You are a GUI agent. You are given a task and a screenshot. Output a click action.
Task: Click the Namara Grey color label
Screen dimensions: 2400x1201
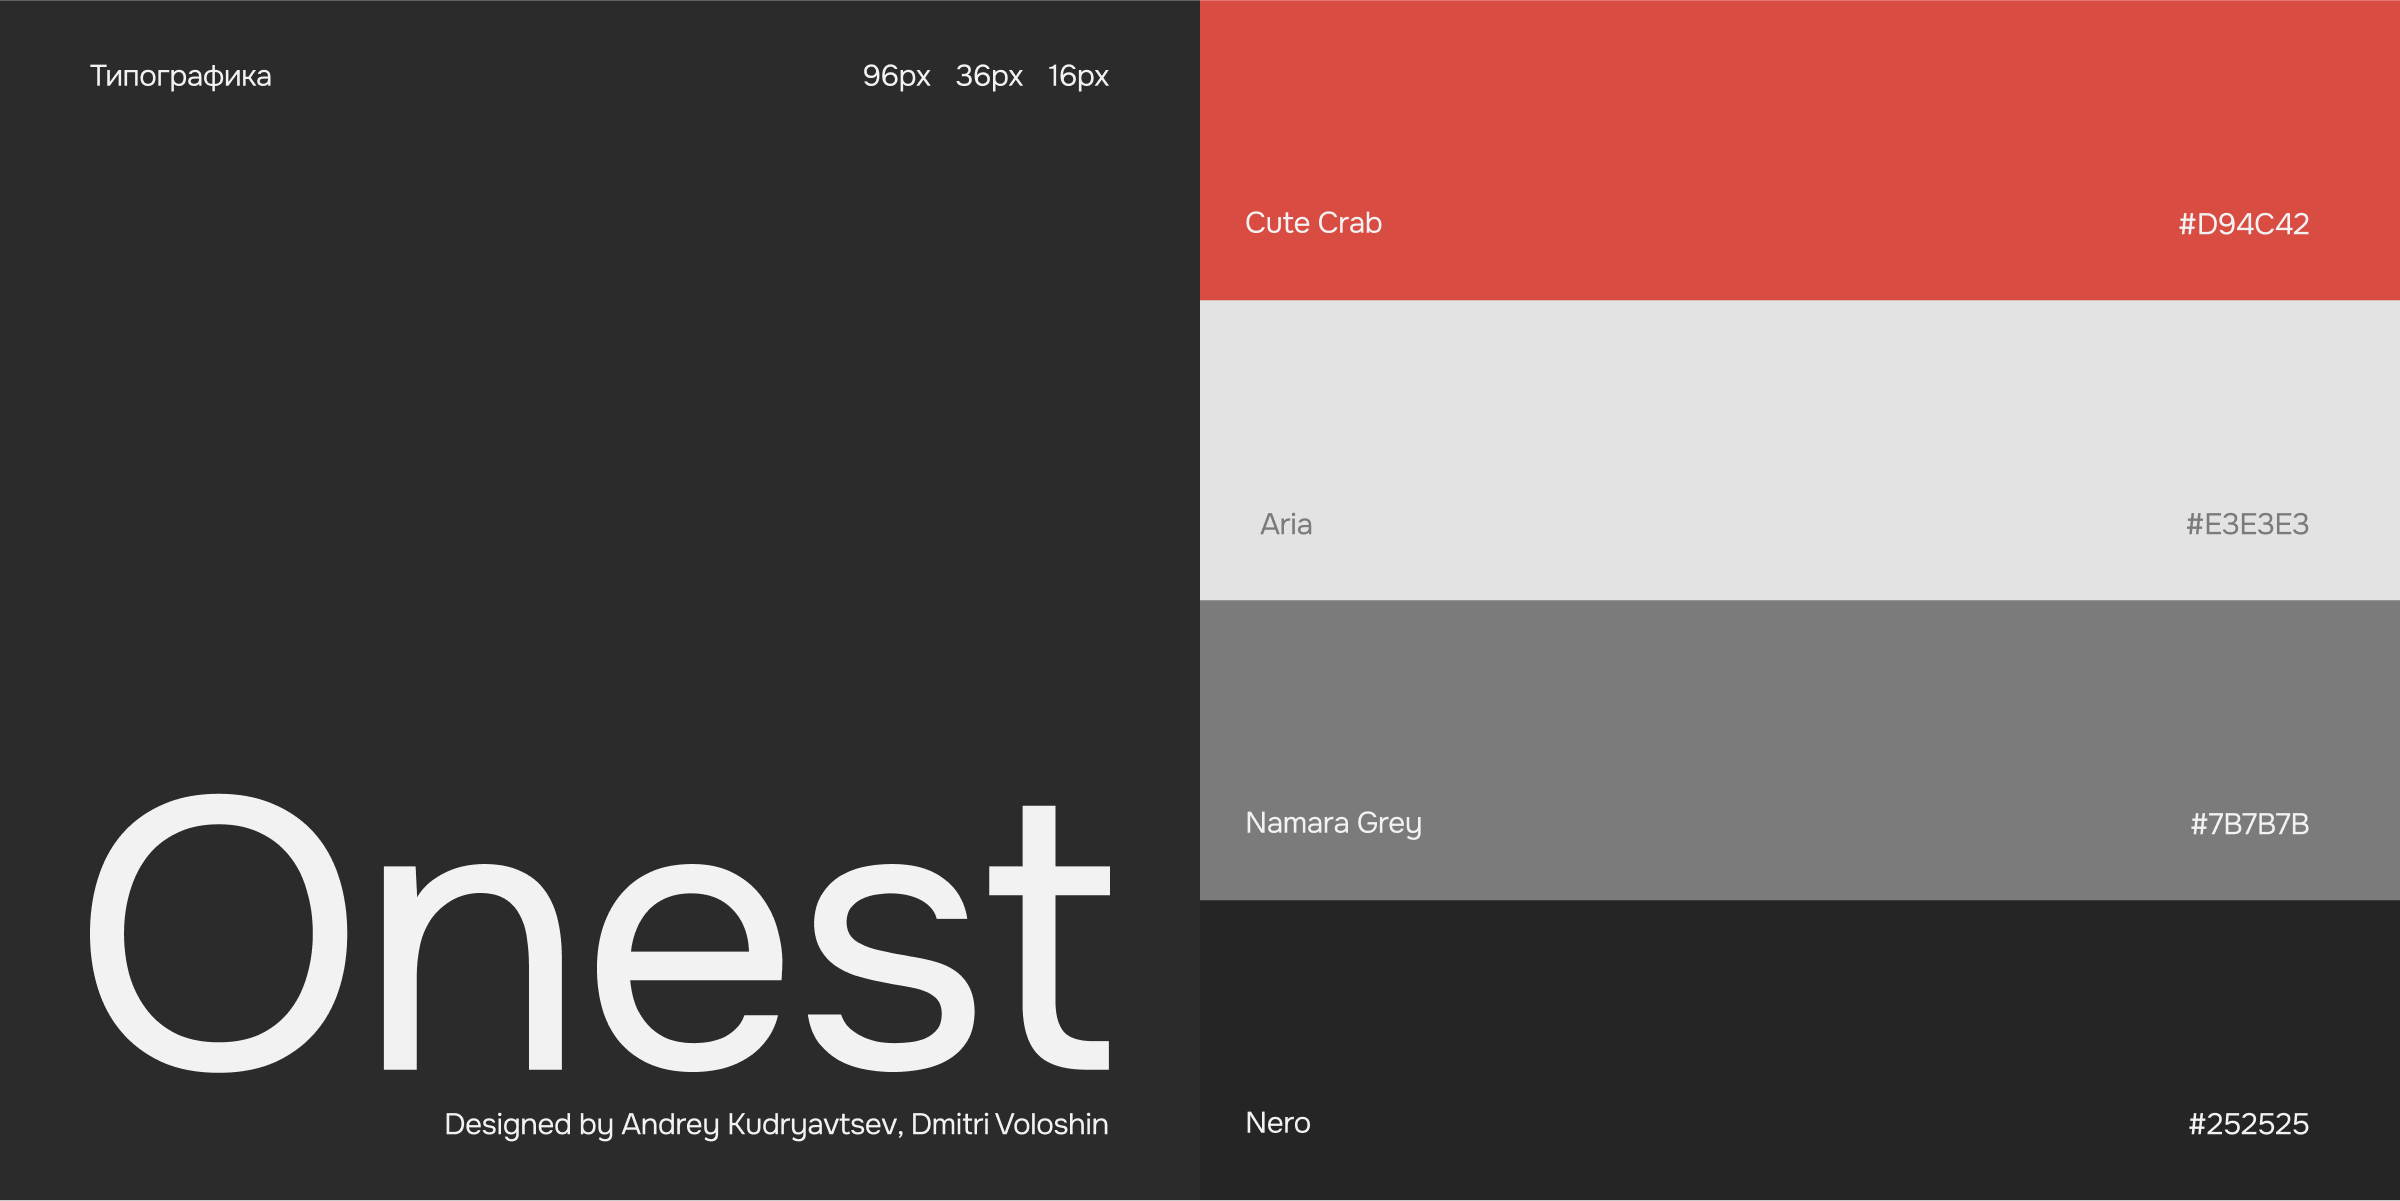coord(1333,823)
